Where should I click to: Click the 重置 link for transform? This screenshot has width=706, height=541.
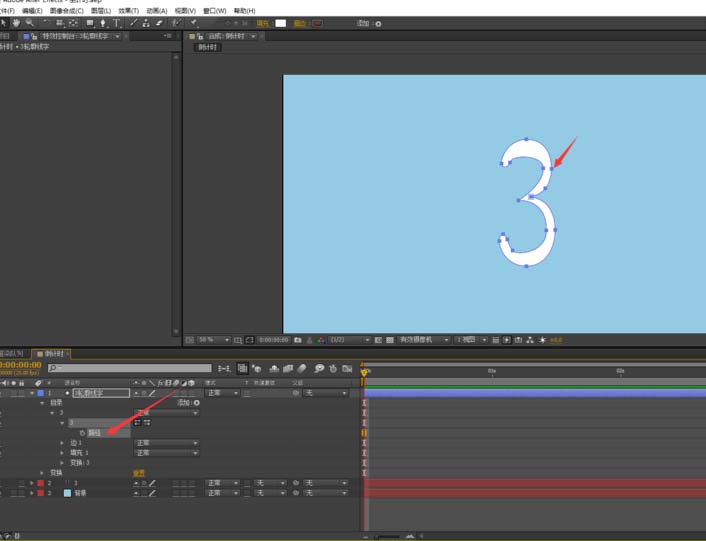tap(139, 473)
